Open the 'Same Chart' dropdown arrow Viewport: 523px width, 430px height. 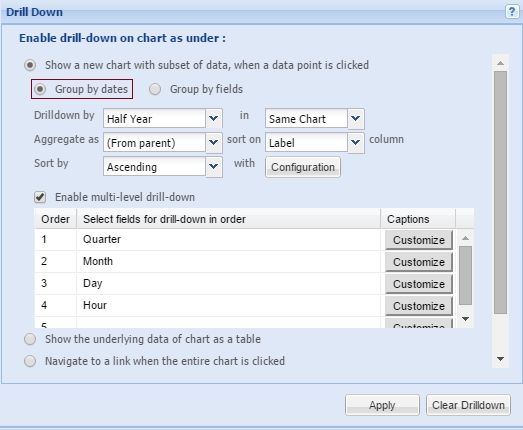click(356, 118)
